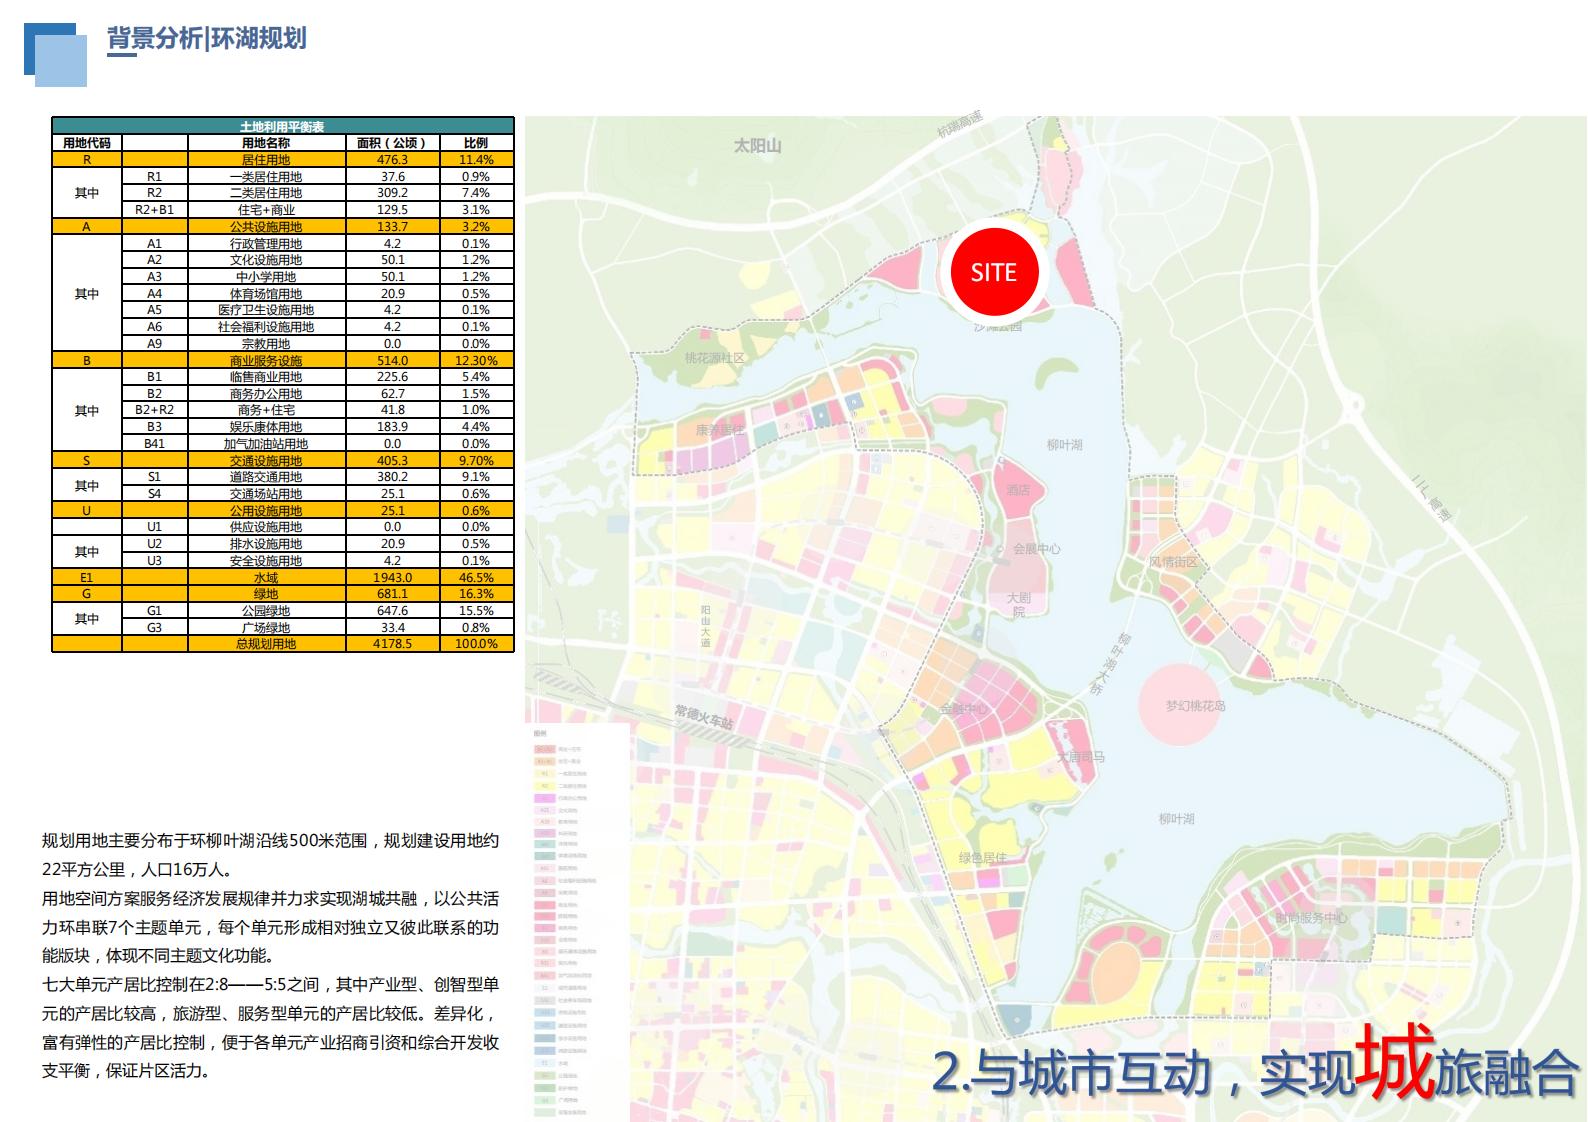This screenshot has height=1122, width=1588.
Task: Click the 公共设施用地 row name
Action: 266,227
